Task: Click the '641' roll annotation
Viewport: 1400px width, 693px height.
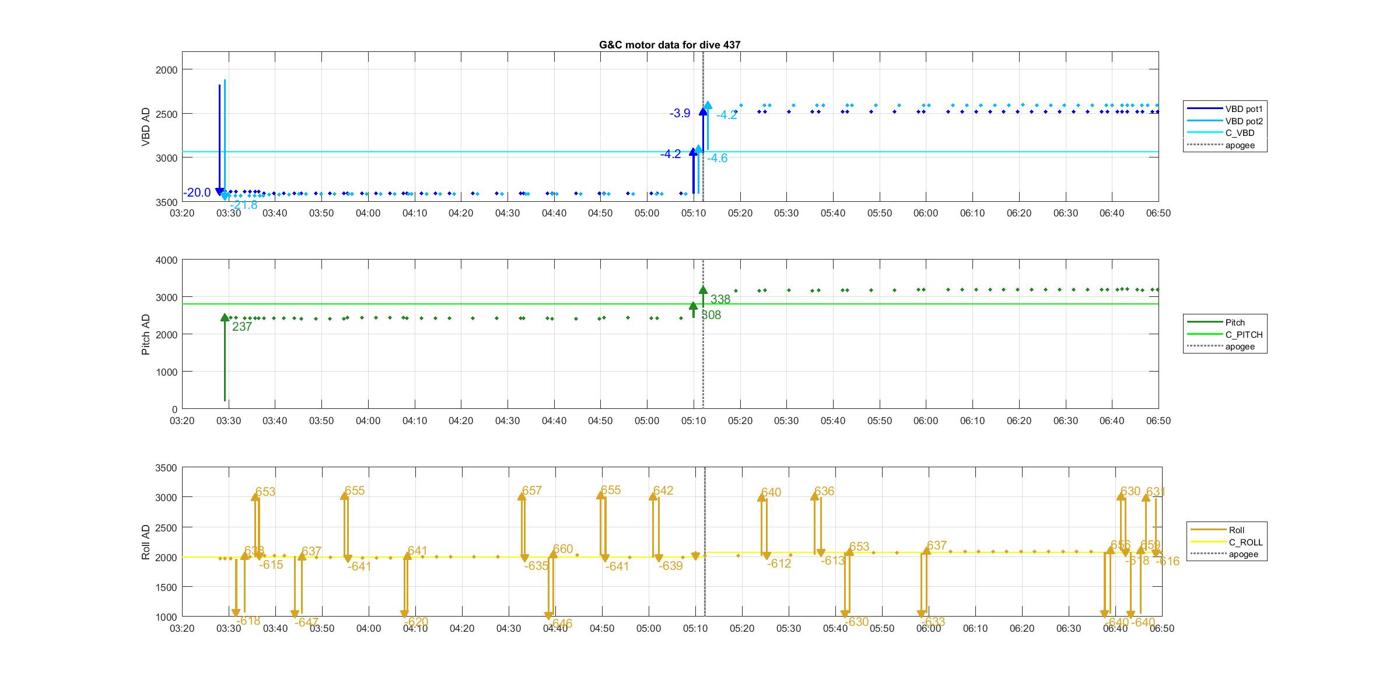Action: [x=417, y=551]
